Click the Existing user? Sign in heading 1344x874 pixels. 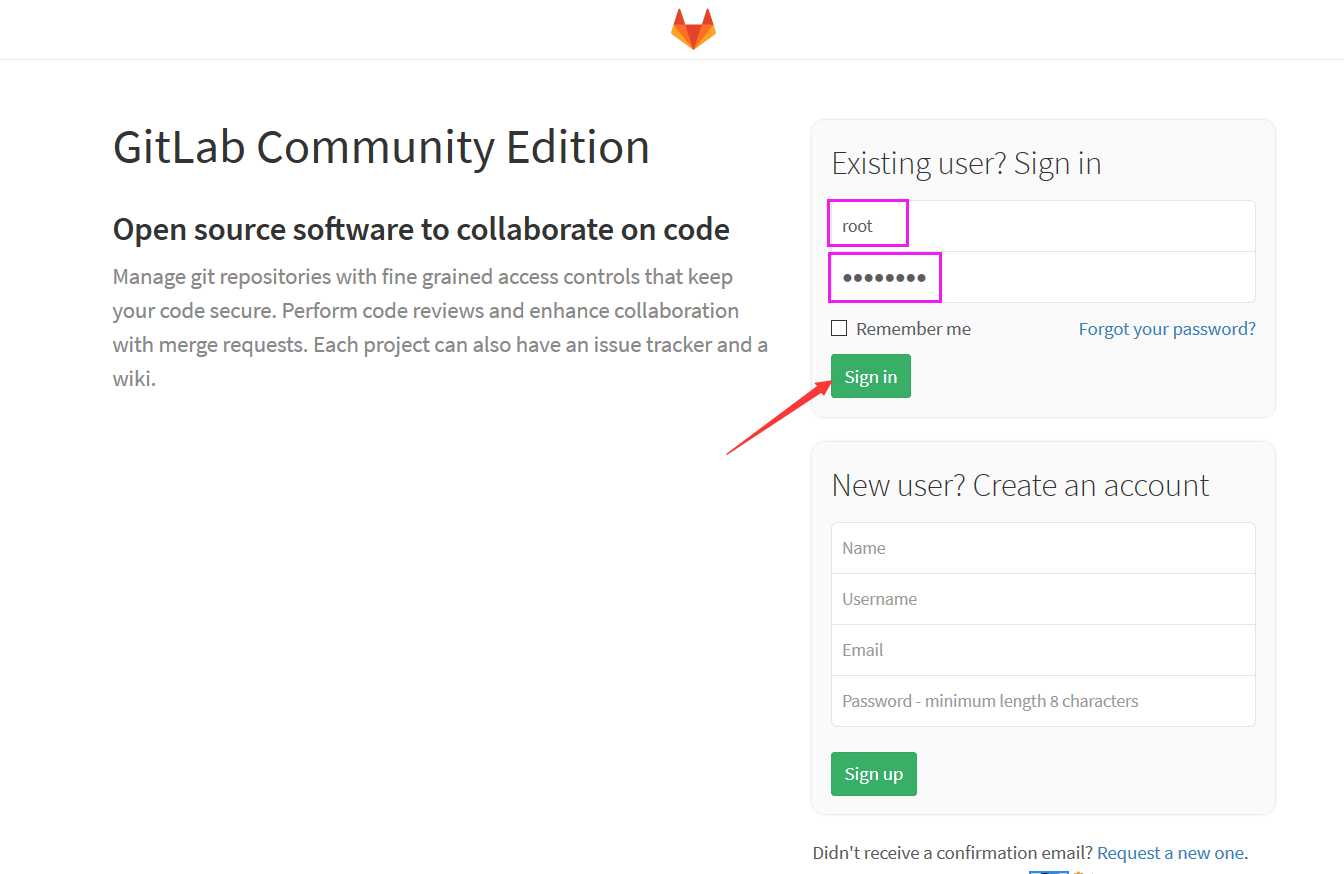point(966,163)
